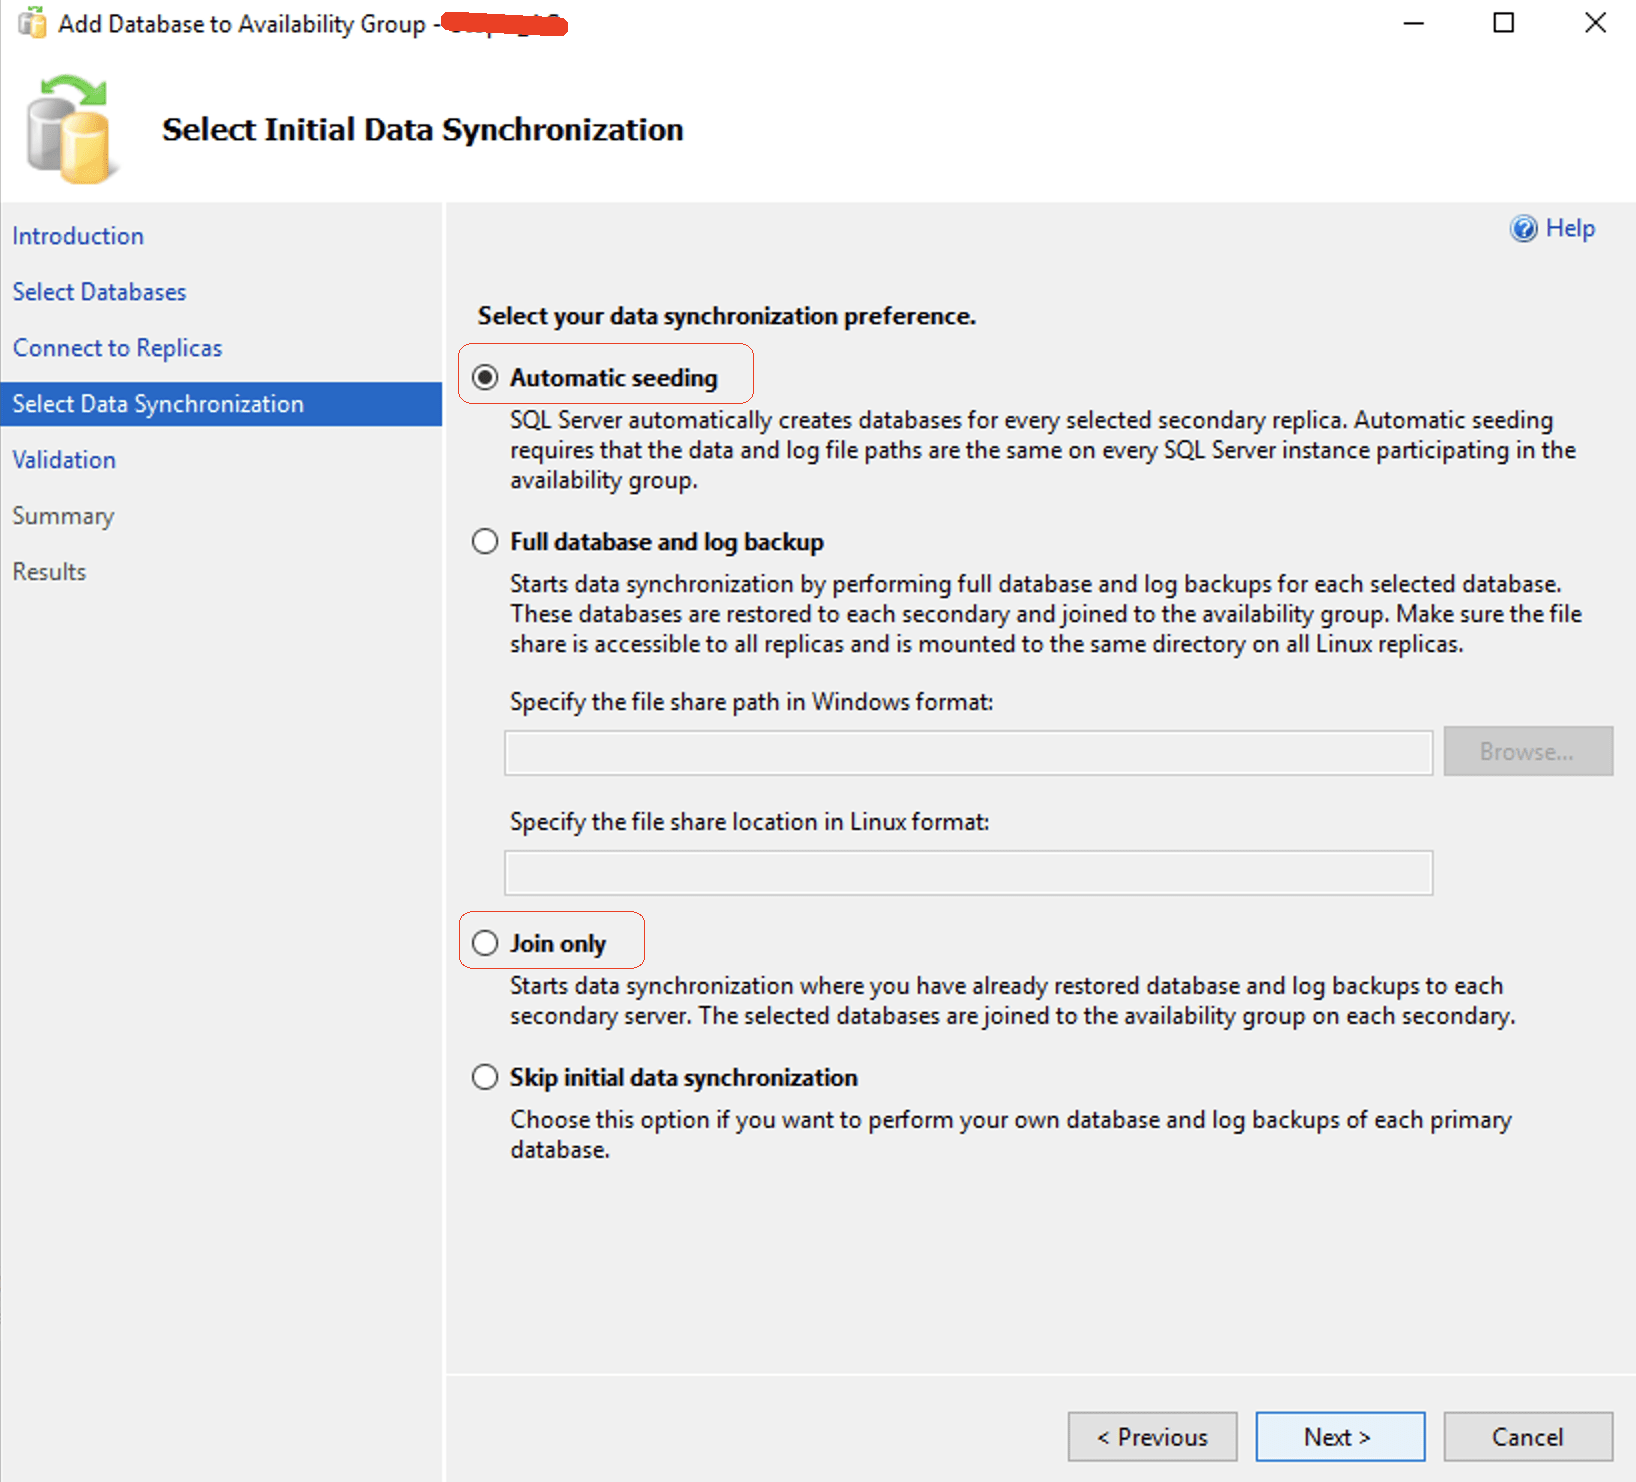
Task: Choose Full database and log backup option
Action: coord(485,542)
